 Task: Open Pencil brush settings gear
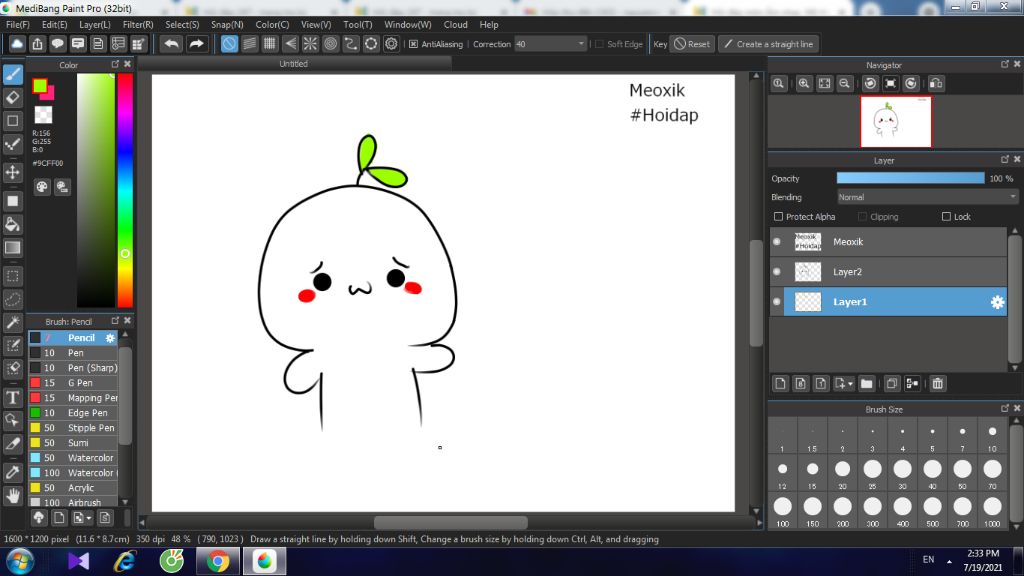pos(110,338)
